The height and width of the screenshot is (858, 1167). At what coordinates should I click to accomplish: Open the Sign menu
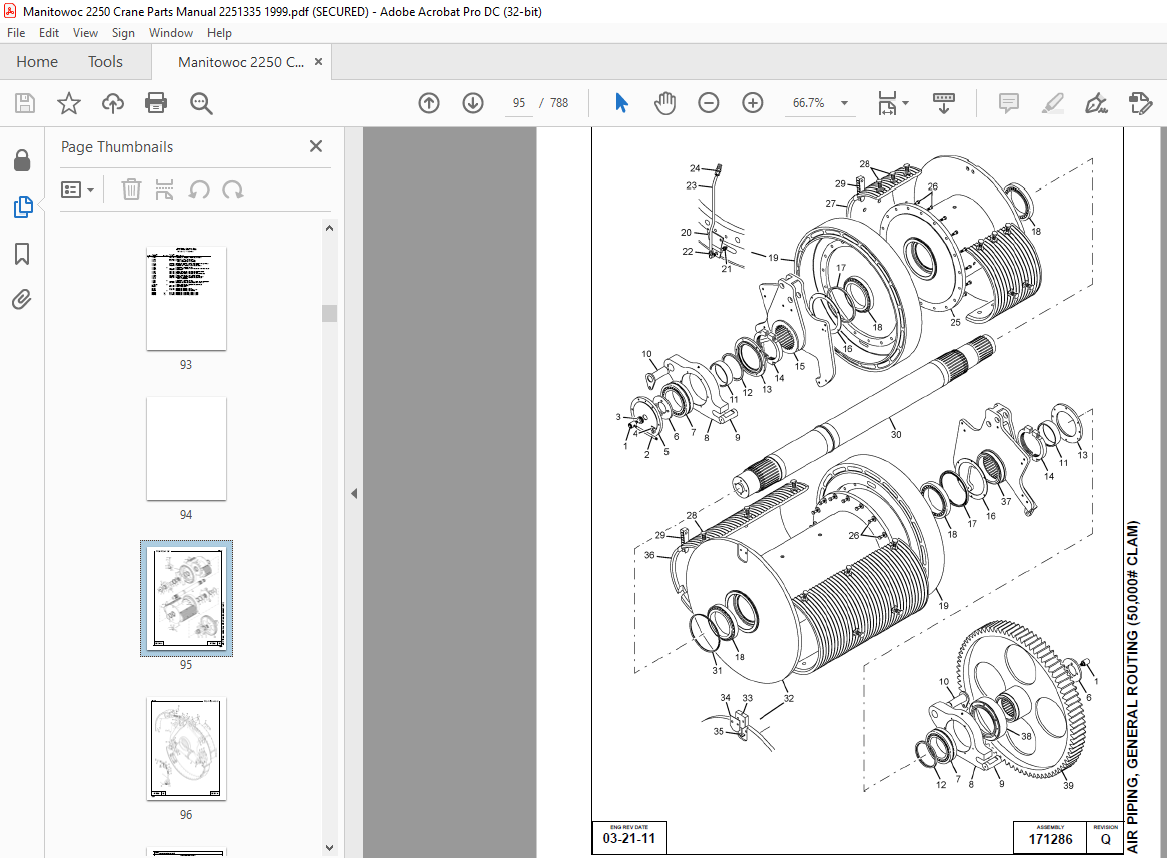[123, 33]
